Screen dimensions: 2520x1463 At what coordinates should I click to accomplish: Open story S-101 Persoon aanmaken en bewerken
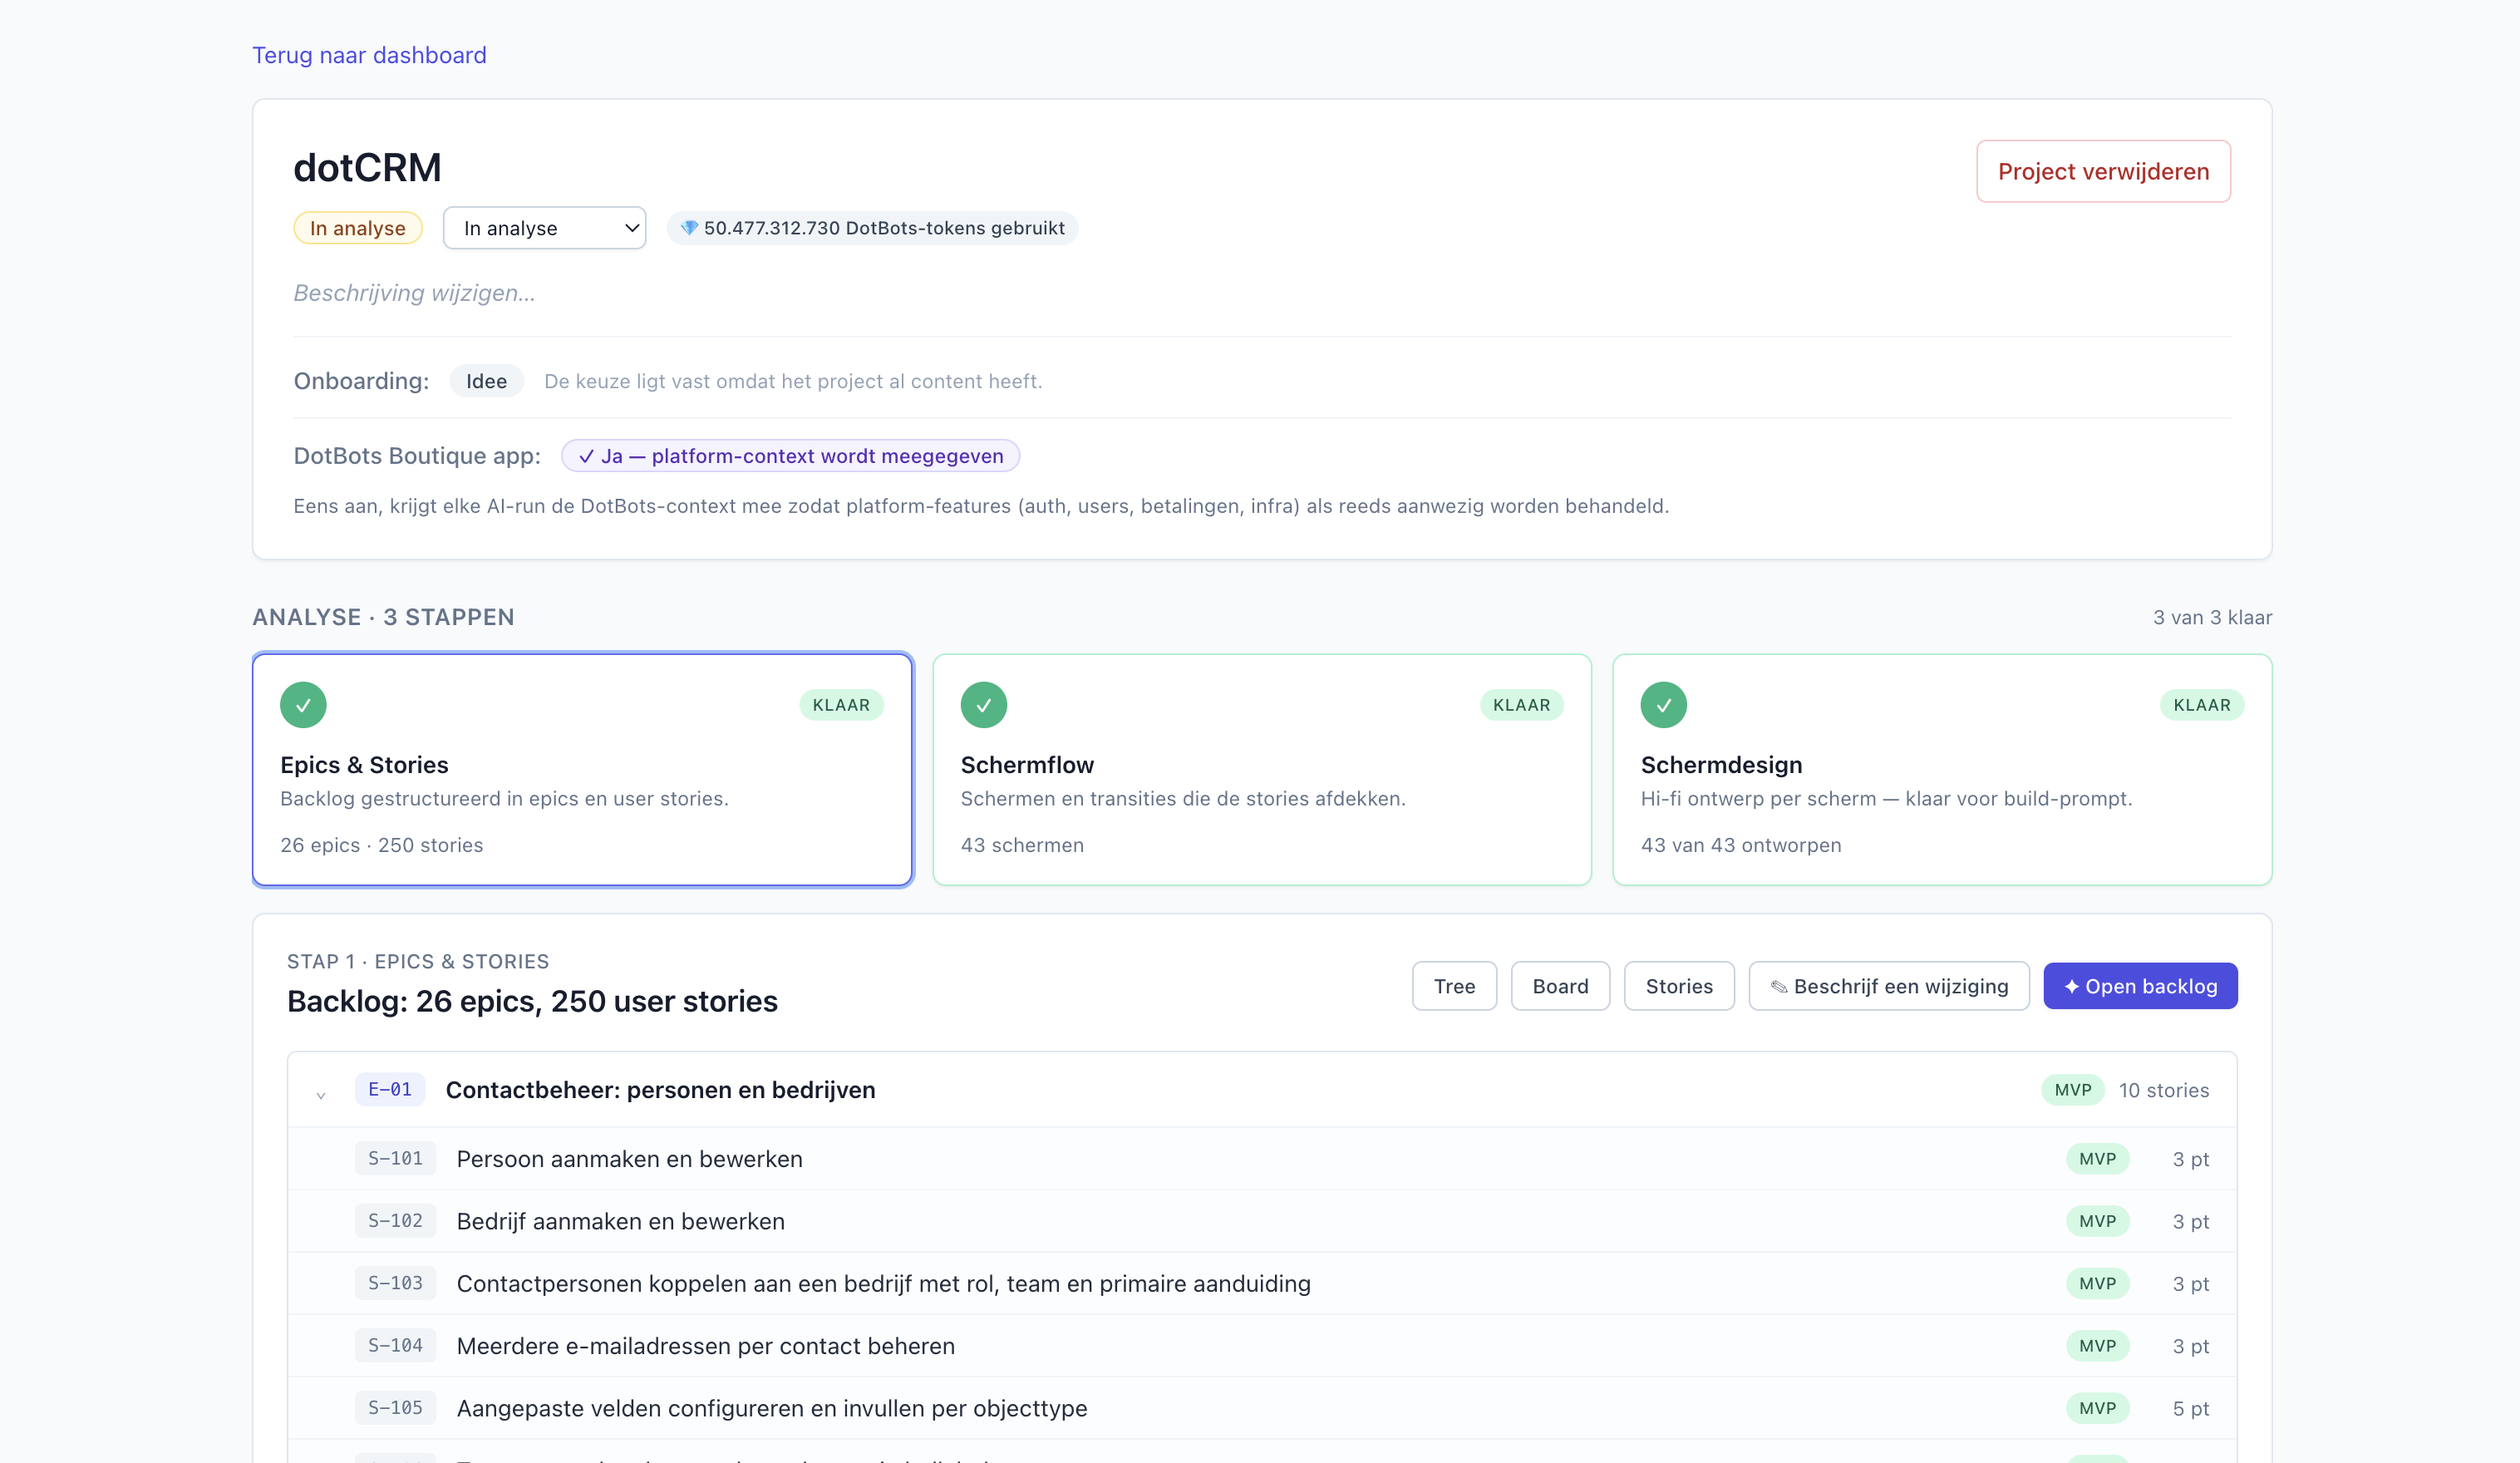pos(1262,1159)
